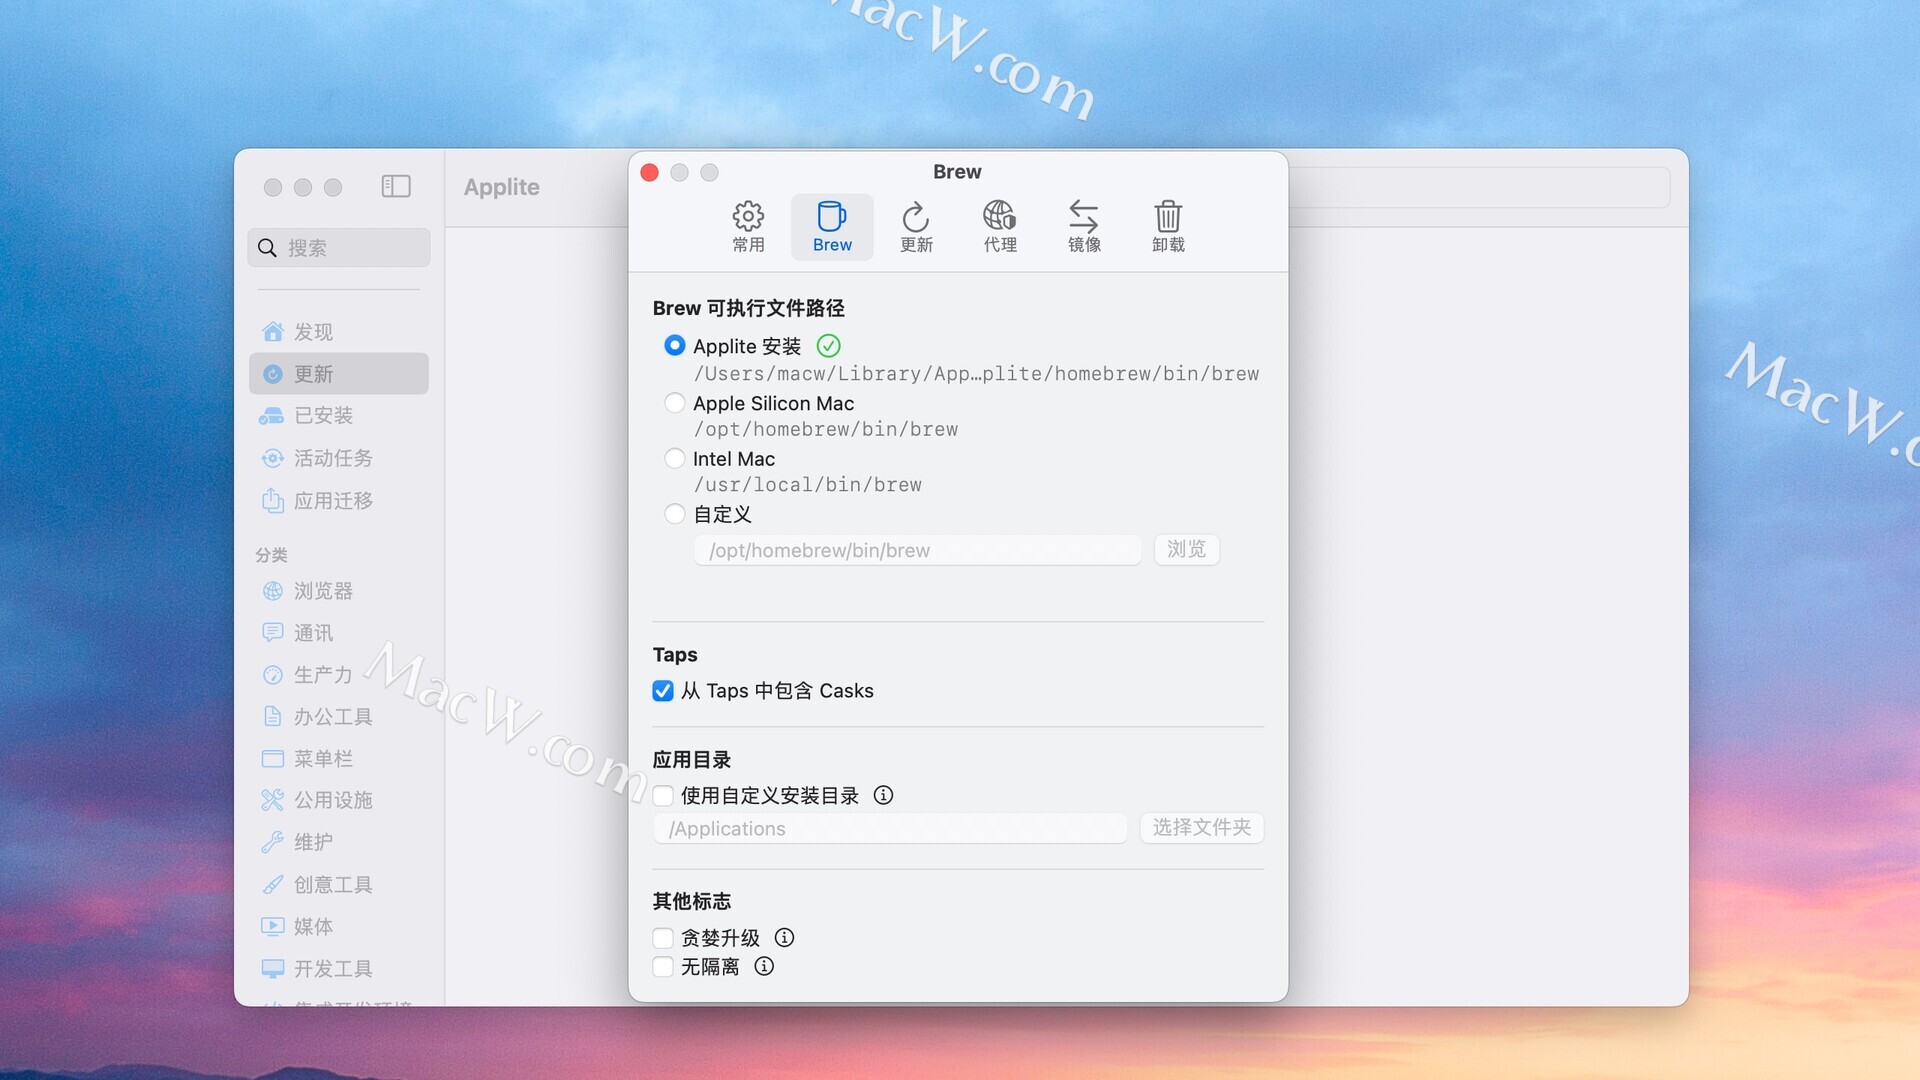This screenshot has width=1920, height=1080.
Task: Switch to the 更新 update preferences tab
Action: coord(915,226)
